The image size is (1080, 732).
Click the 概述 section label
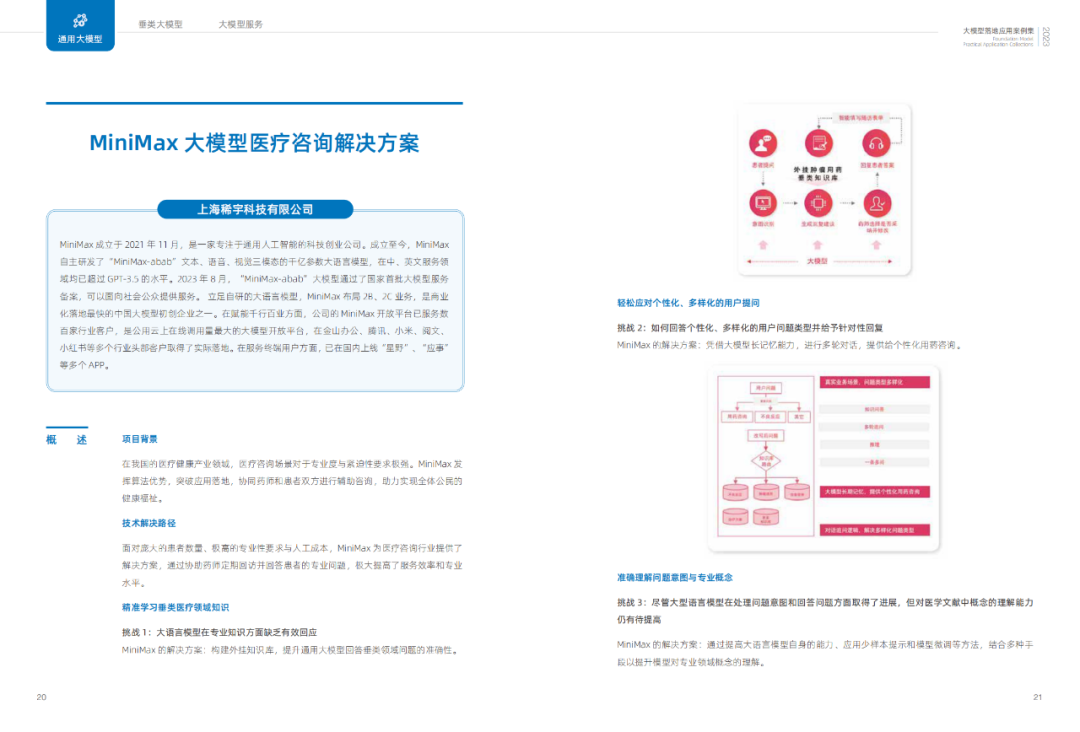tap(67, 440)
